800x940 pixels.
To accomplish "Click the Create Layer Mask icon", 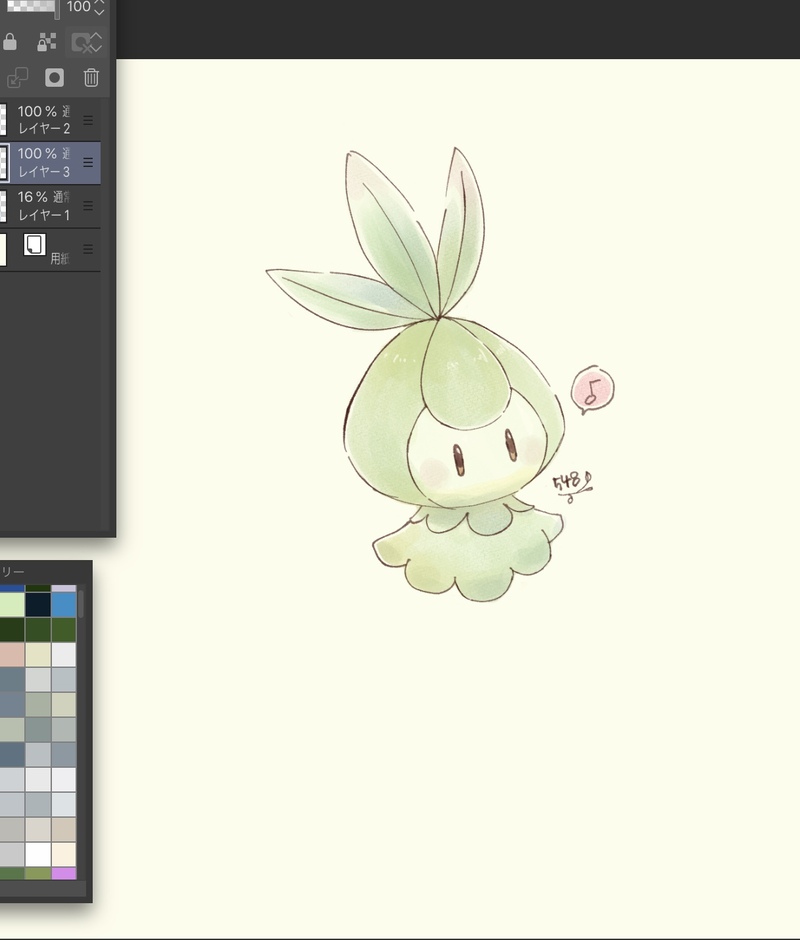I will (54, 77).
